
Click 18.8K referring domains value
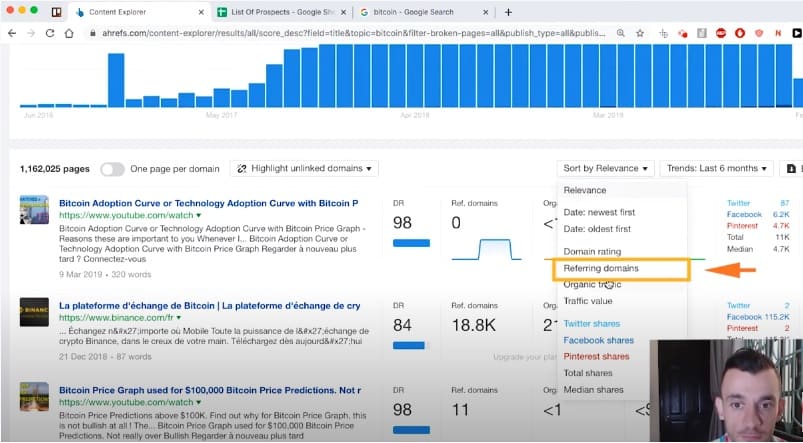[x=474, y=325]
